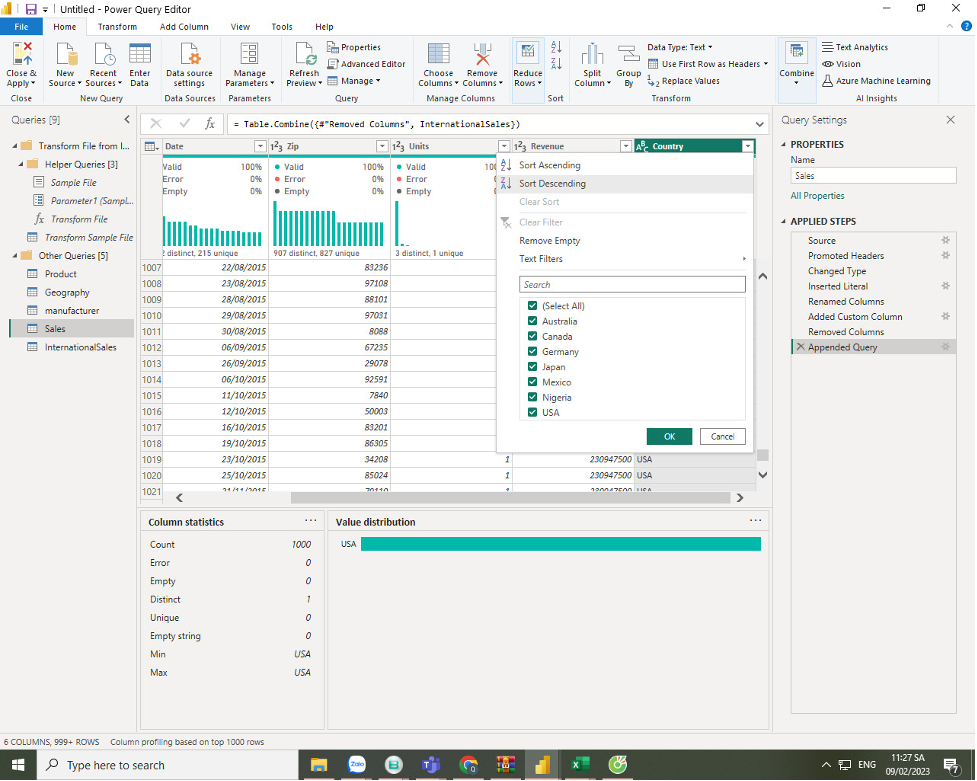Click the Split Column icon
The height and width of the screenshot is (781, 977).
click(x=592, y=55)
